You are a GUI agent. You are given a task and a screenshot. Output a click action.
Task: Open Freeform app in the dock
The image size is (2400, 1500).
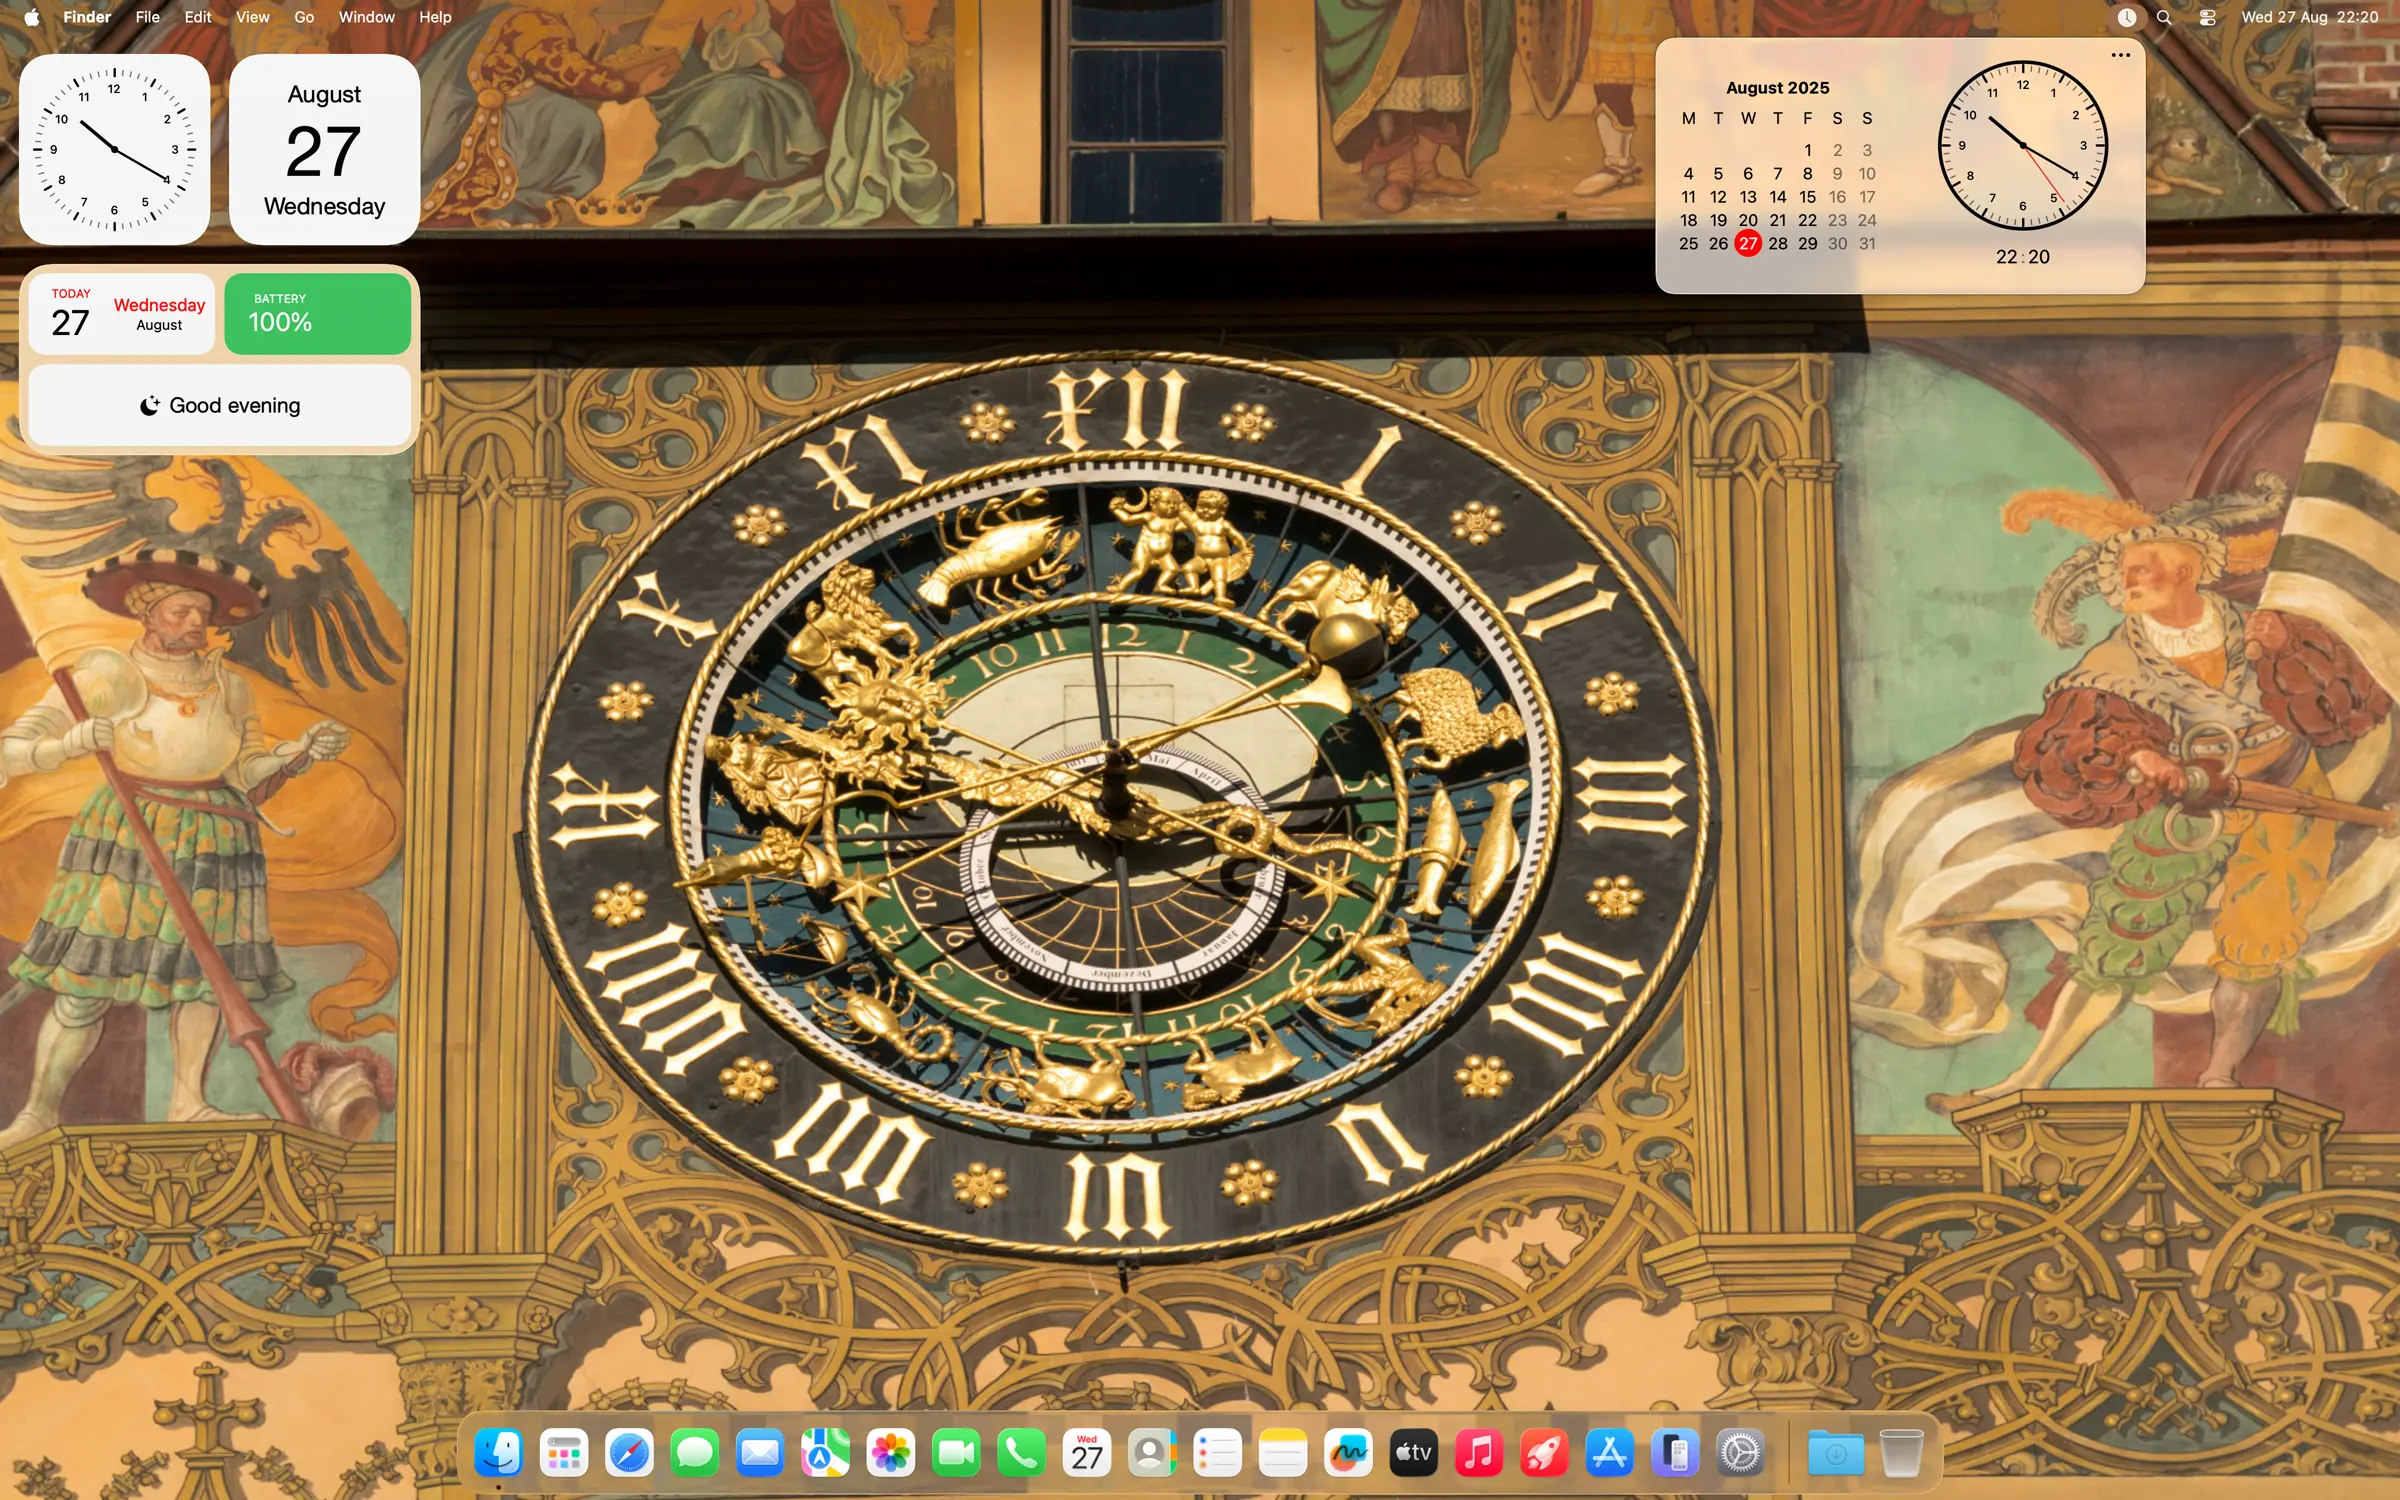point(1348,1453)
